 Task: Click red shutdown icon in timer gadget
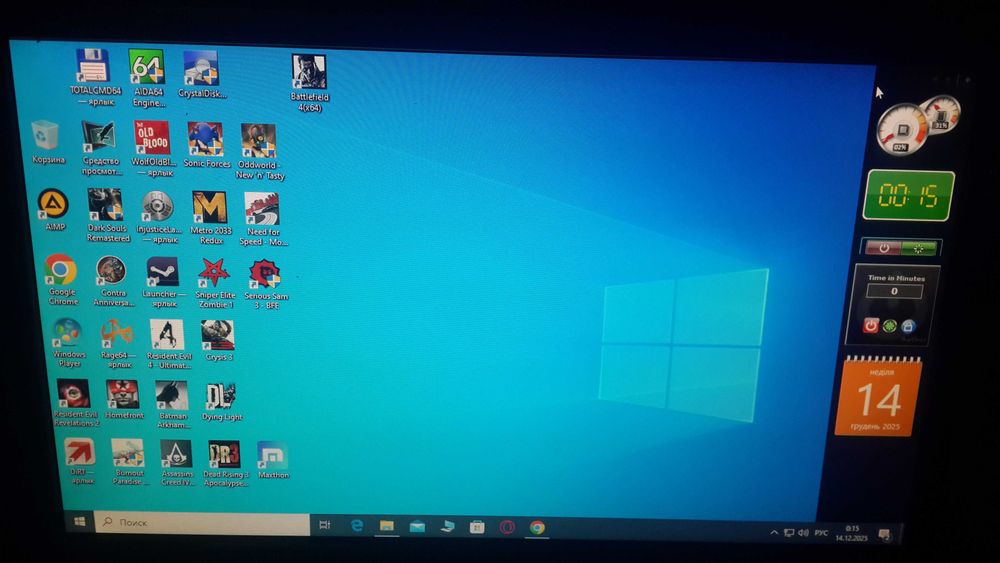pos(871,325)
